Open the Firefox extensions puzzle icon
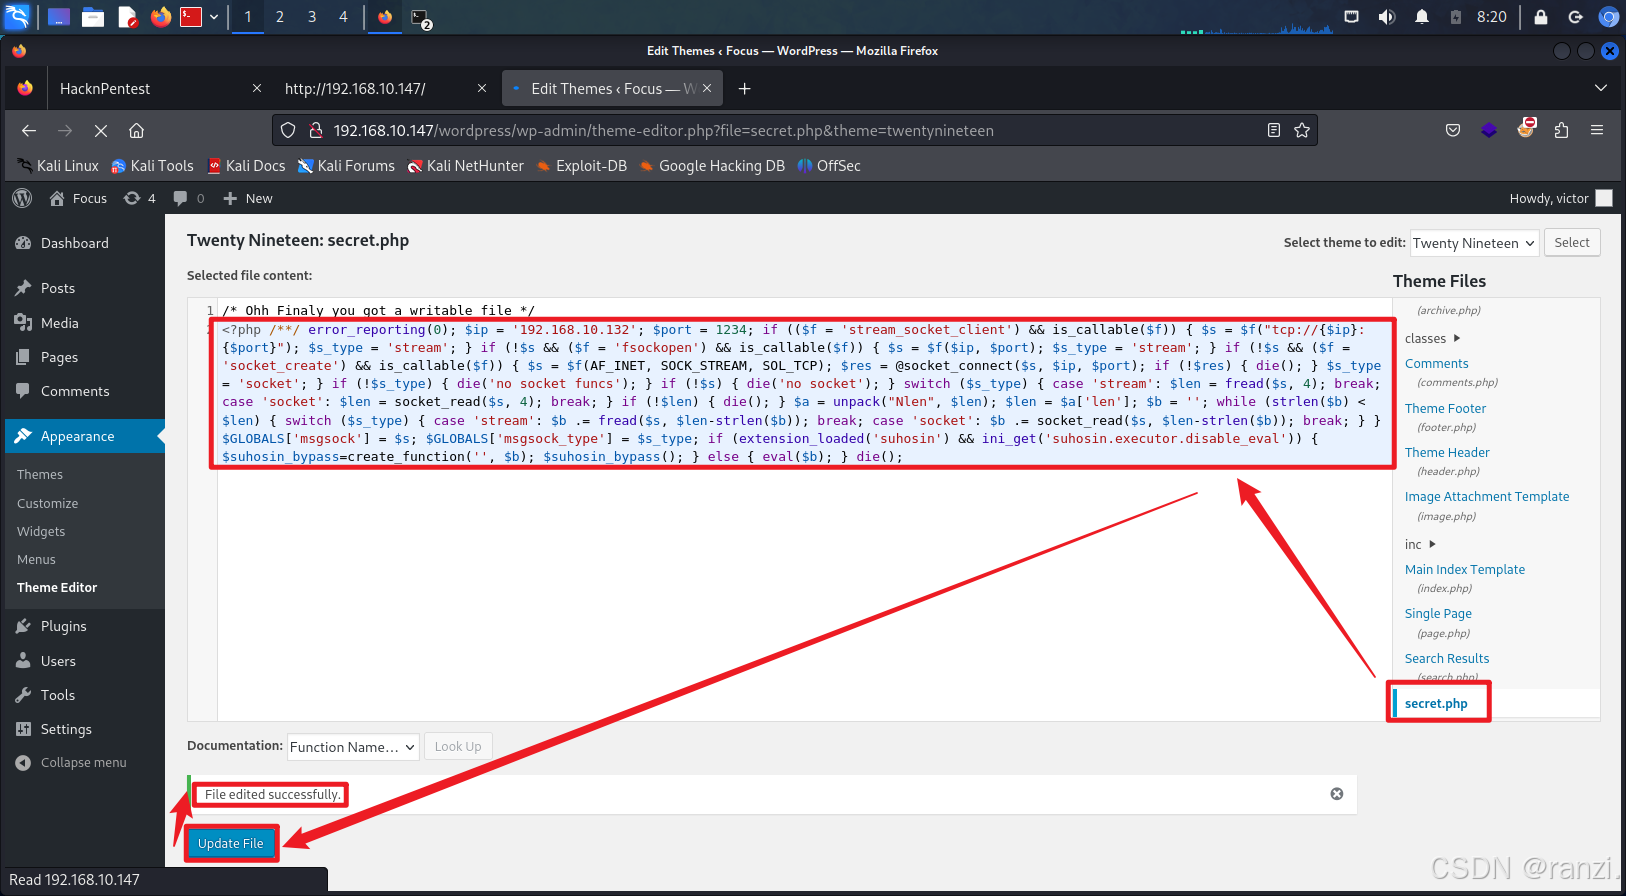This screenshot has height=896, width=1626. pos(1561,131)
